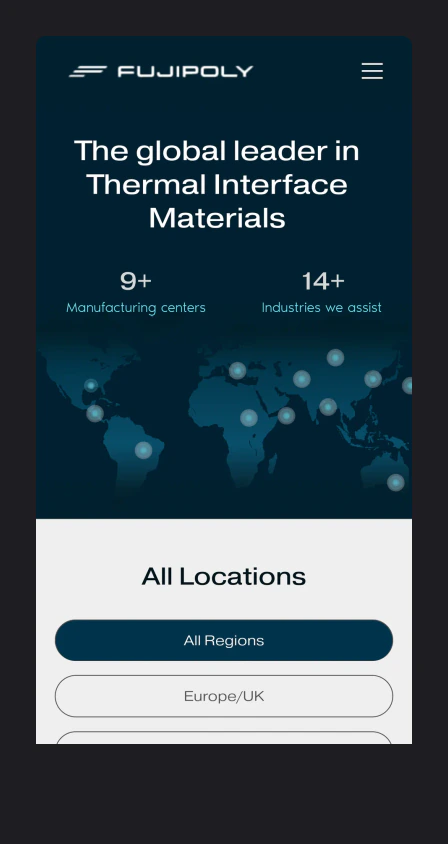Click the 'All Locations' heading
This screenshot has height=844, width=448.
click(224, 576)
